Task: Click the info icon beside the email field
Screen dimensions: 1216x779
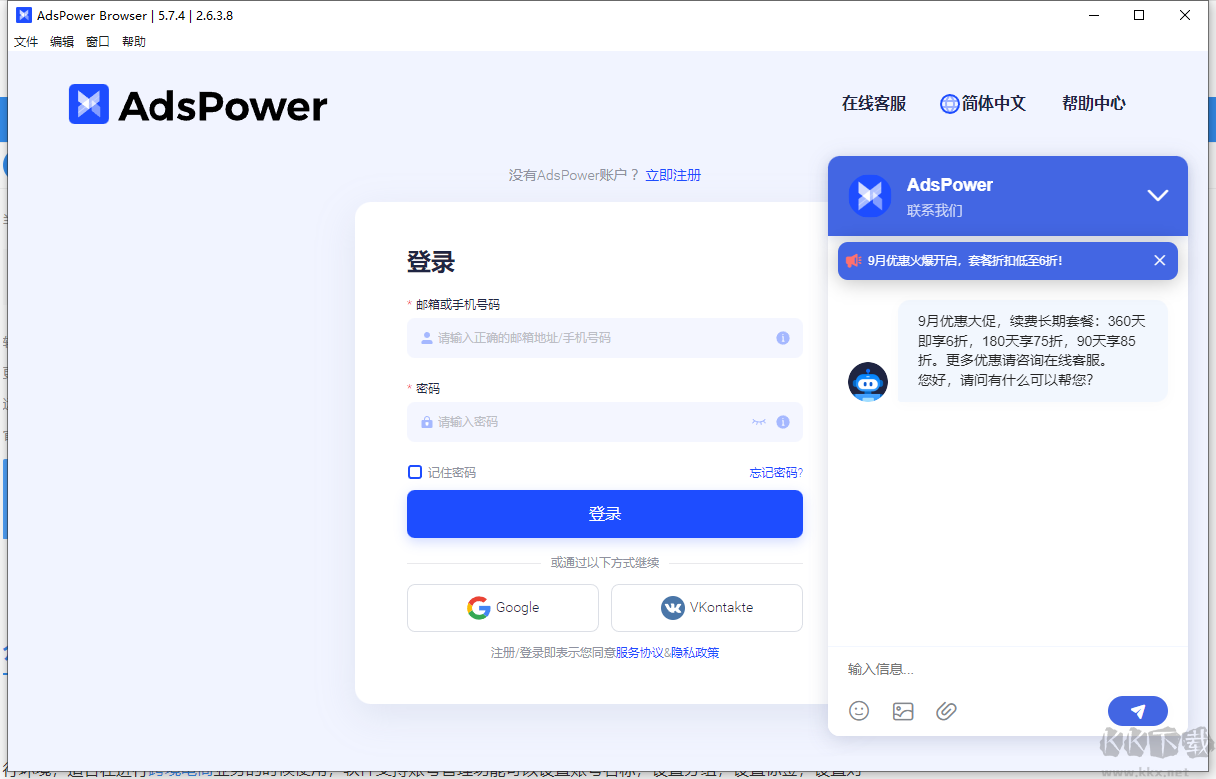Action: tap(783, 338)
